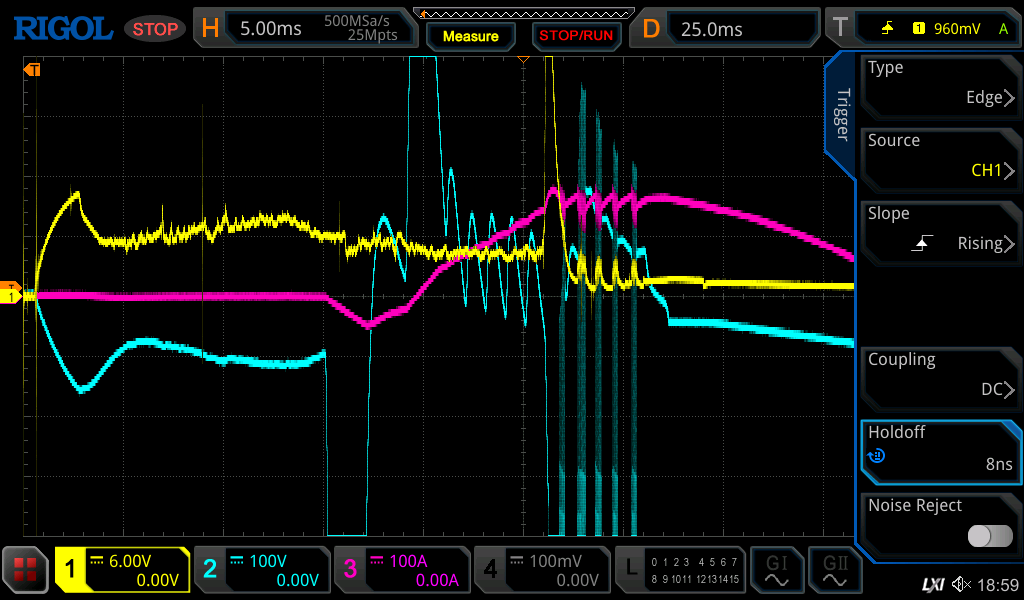Open the quad-square menu icon at bottom left
The width and height of the screenshot is (1024, 600).
(x=26, y=570)
